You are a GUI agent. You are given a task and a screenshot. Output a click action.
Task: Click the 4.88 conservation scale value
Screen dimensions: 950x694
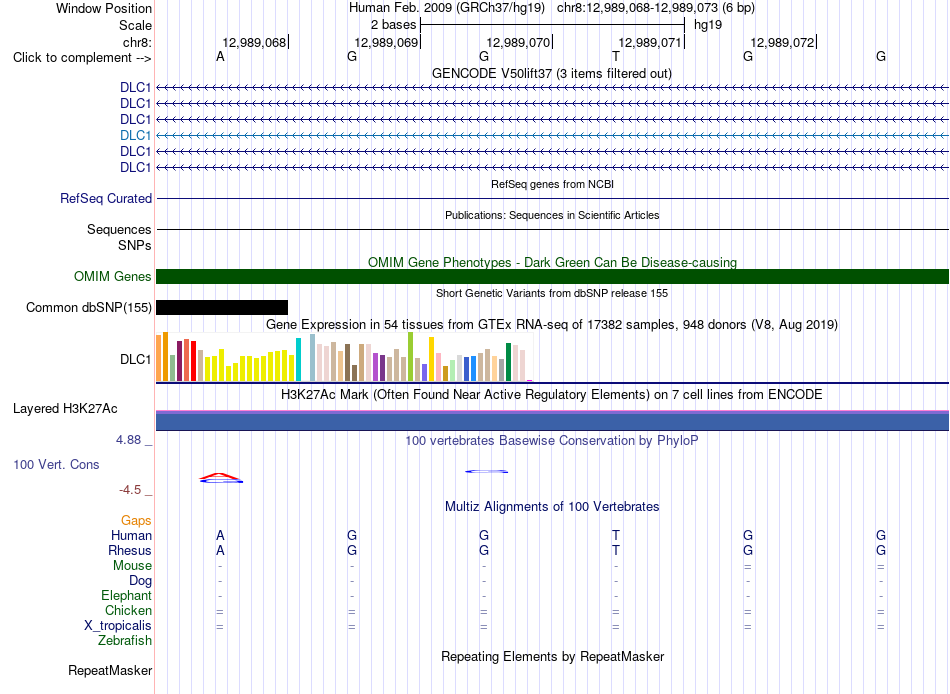(128, 440)
